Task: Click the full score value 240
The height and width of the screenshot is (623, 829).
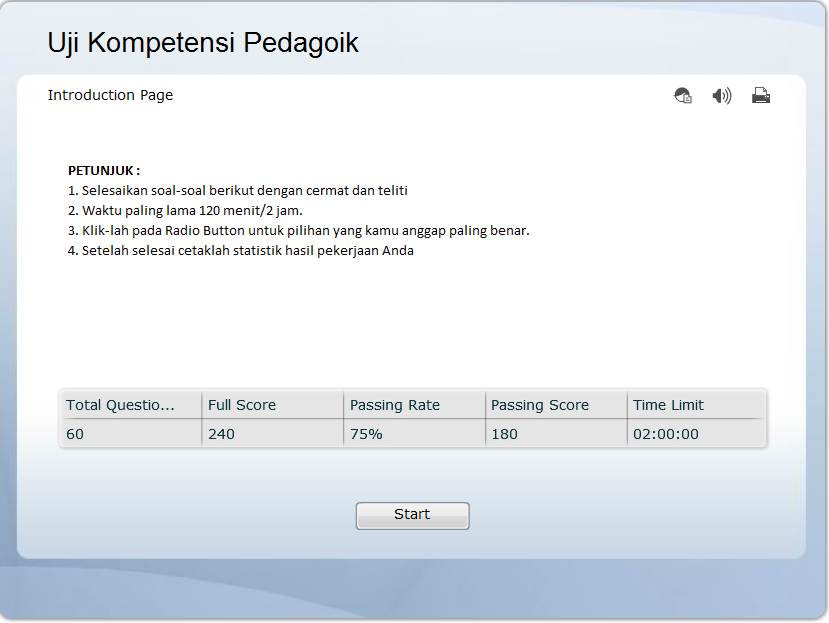Action: click(221, 434)
